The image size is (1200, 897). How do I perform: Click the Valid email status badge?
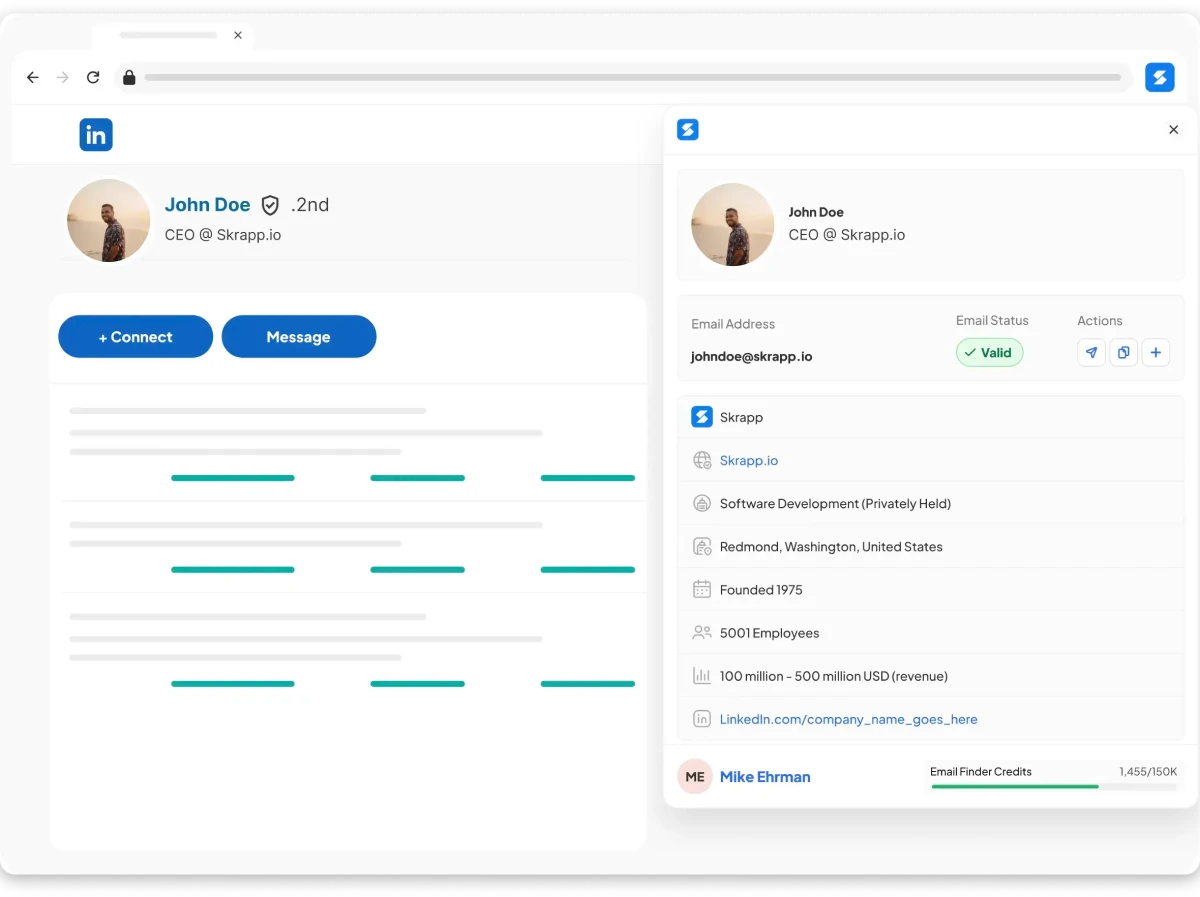[x=990, y=353]
